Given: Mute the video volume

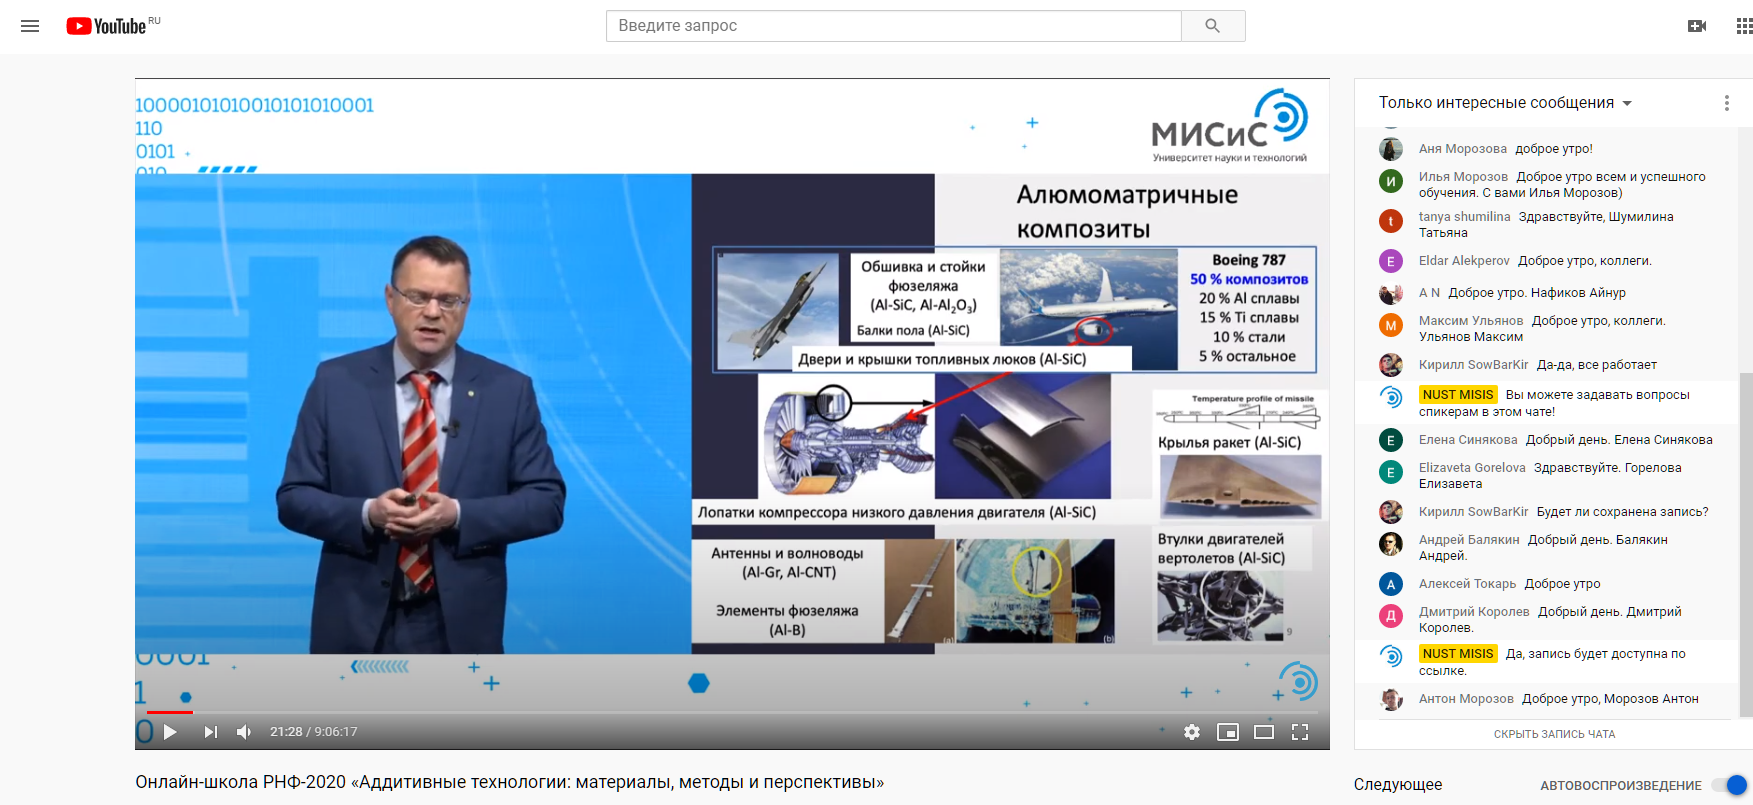Looking at the screenshot, I should tap(244, 732).
